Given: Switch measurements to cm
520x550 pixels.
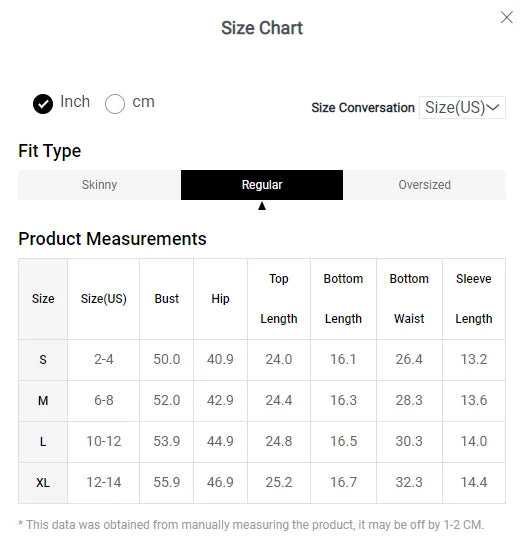Looking at the screenshot, I should coord(115,104).
